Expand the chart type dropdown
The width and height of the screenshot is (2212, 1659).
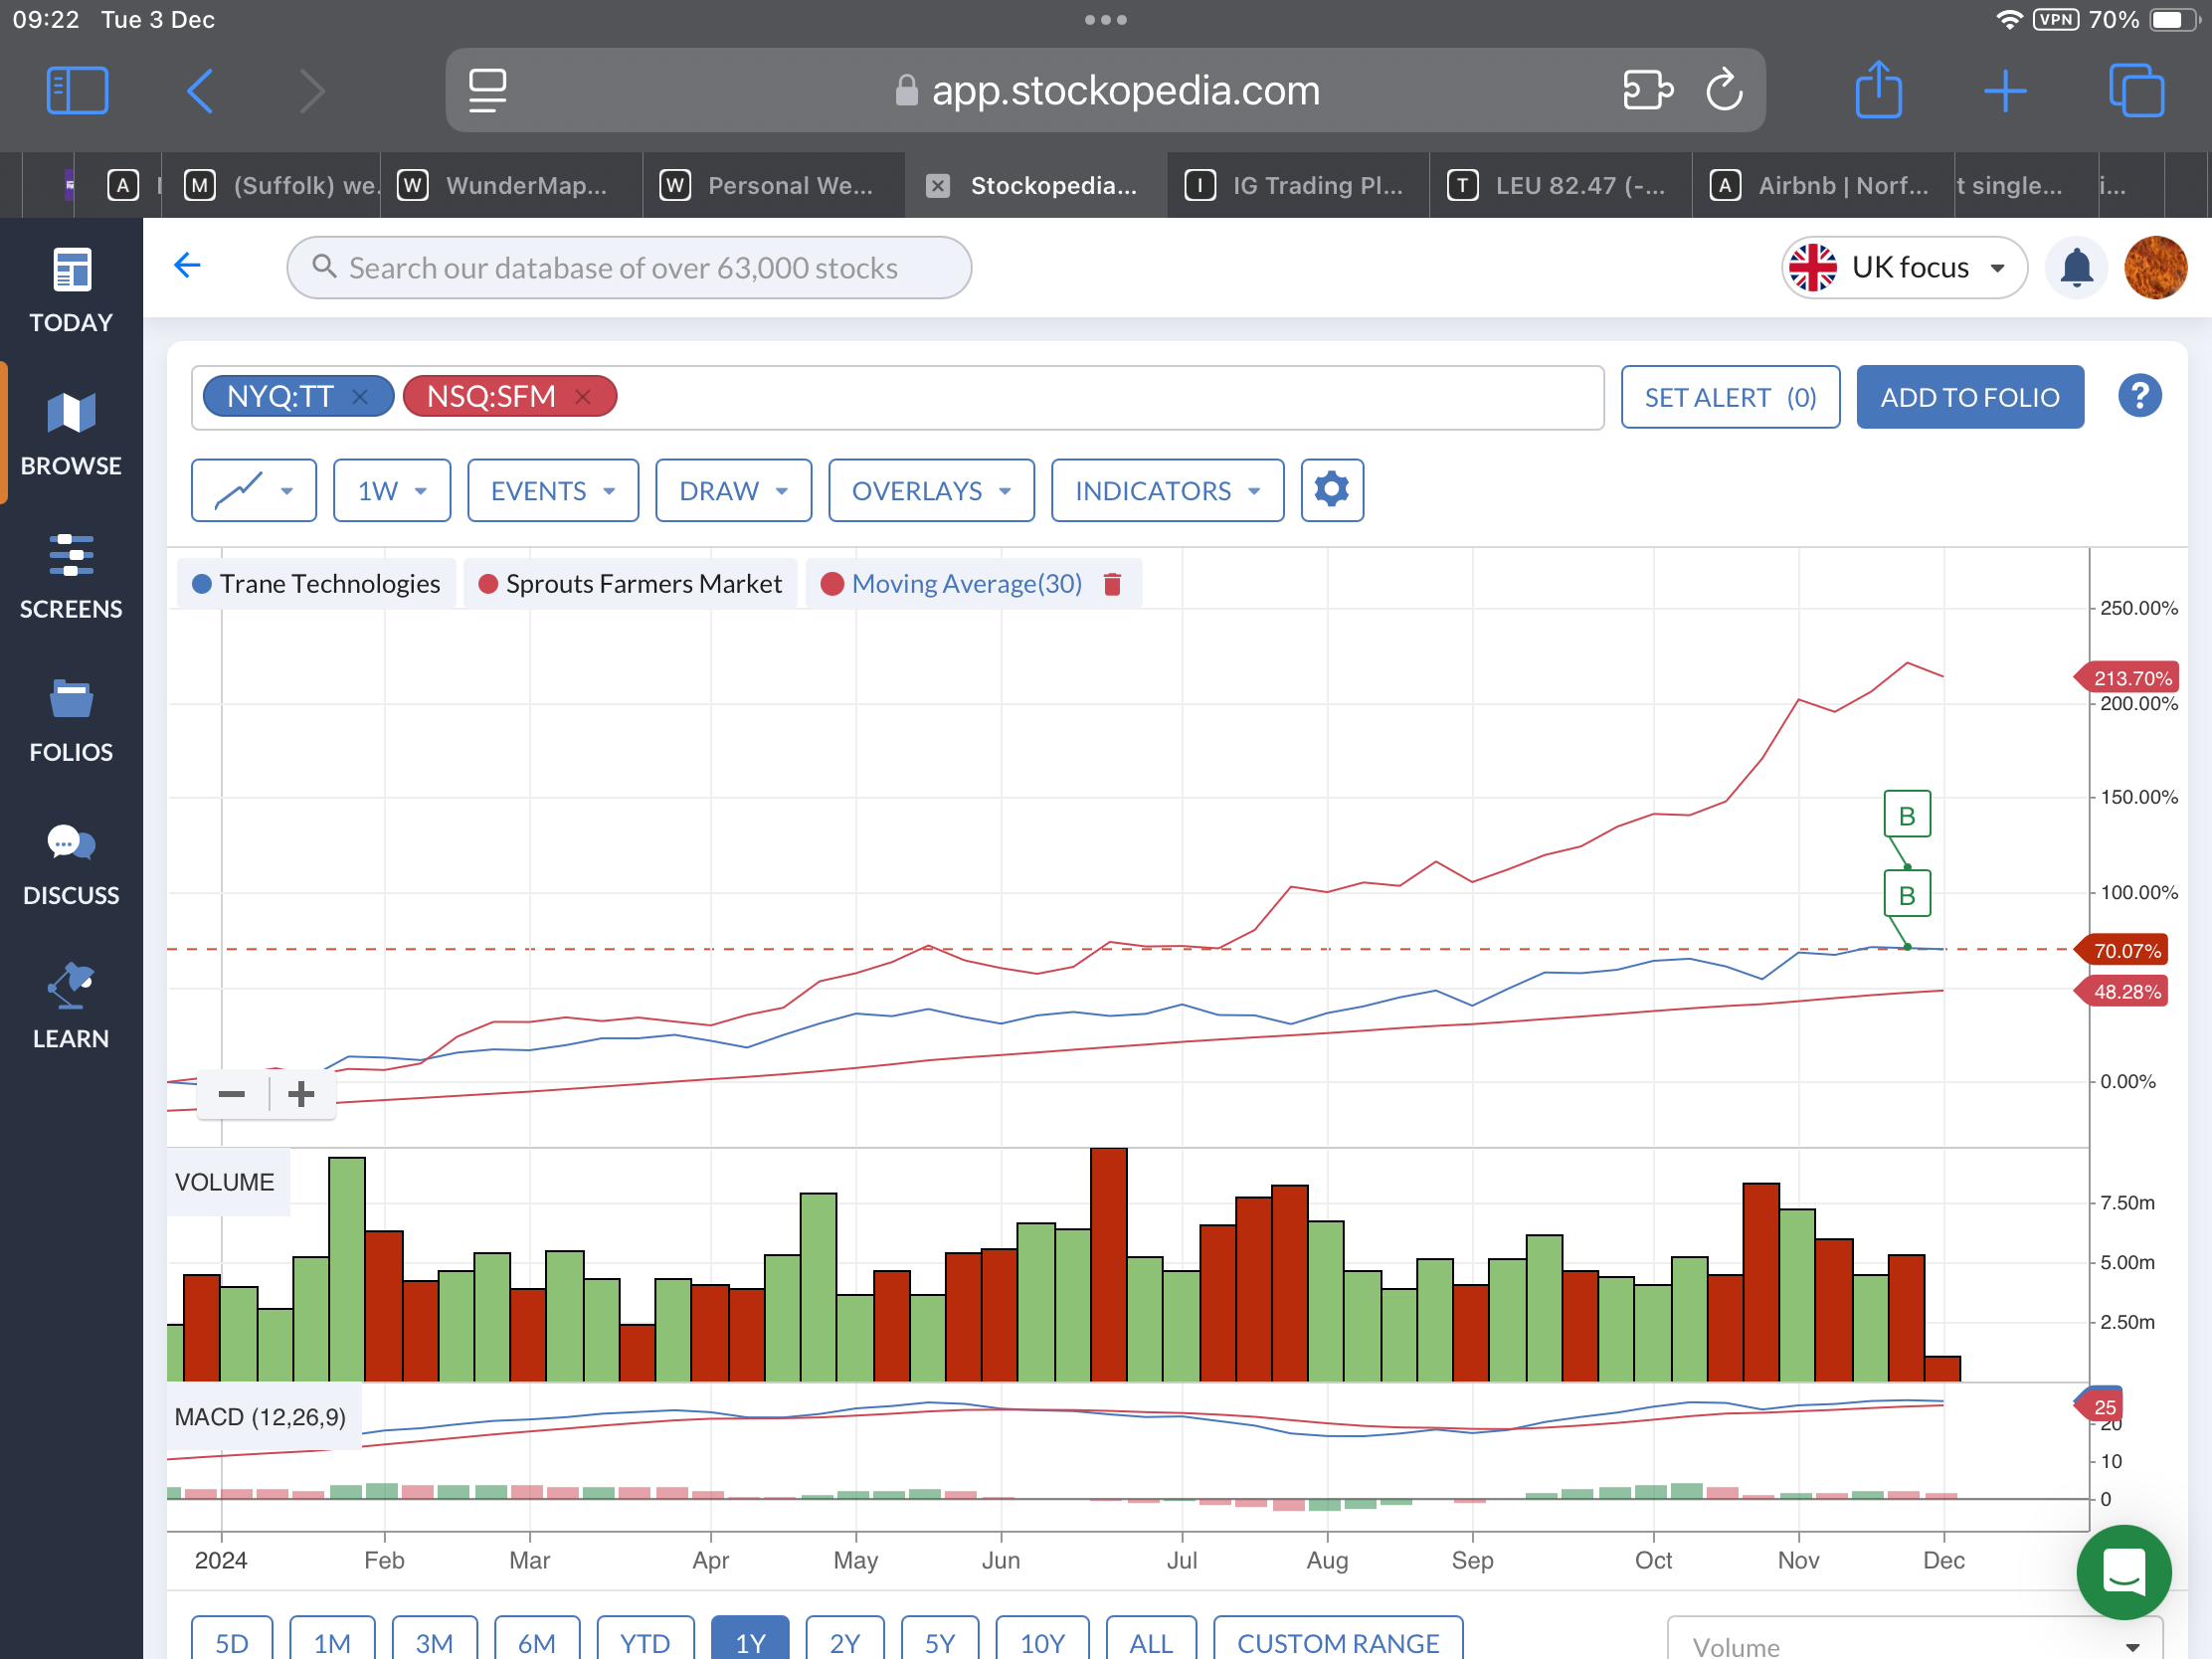(x=254, y=490)
